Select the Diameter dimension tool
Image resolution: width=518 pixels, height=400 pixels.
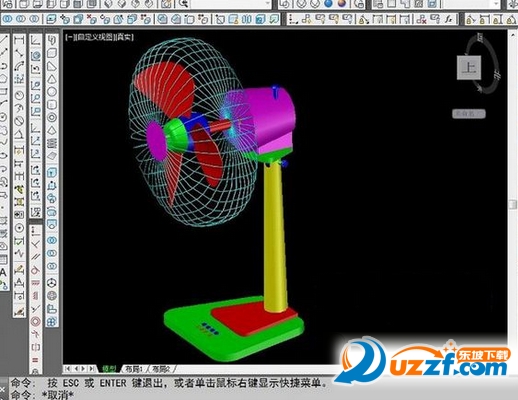point(19,121)
